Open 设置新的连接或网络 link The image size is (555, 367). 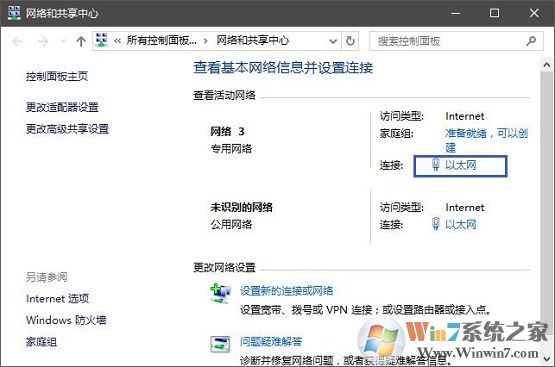click(287, 291)
